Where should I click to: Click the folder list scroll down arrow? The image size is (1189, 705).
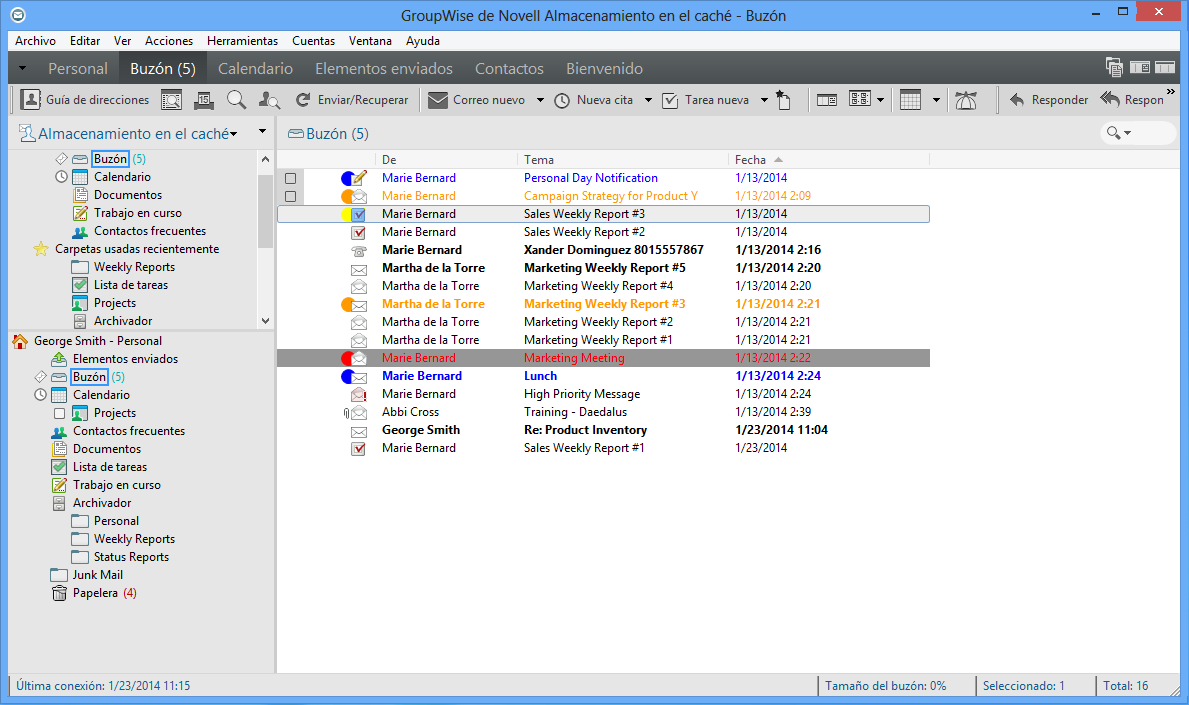tap(265, 321)
